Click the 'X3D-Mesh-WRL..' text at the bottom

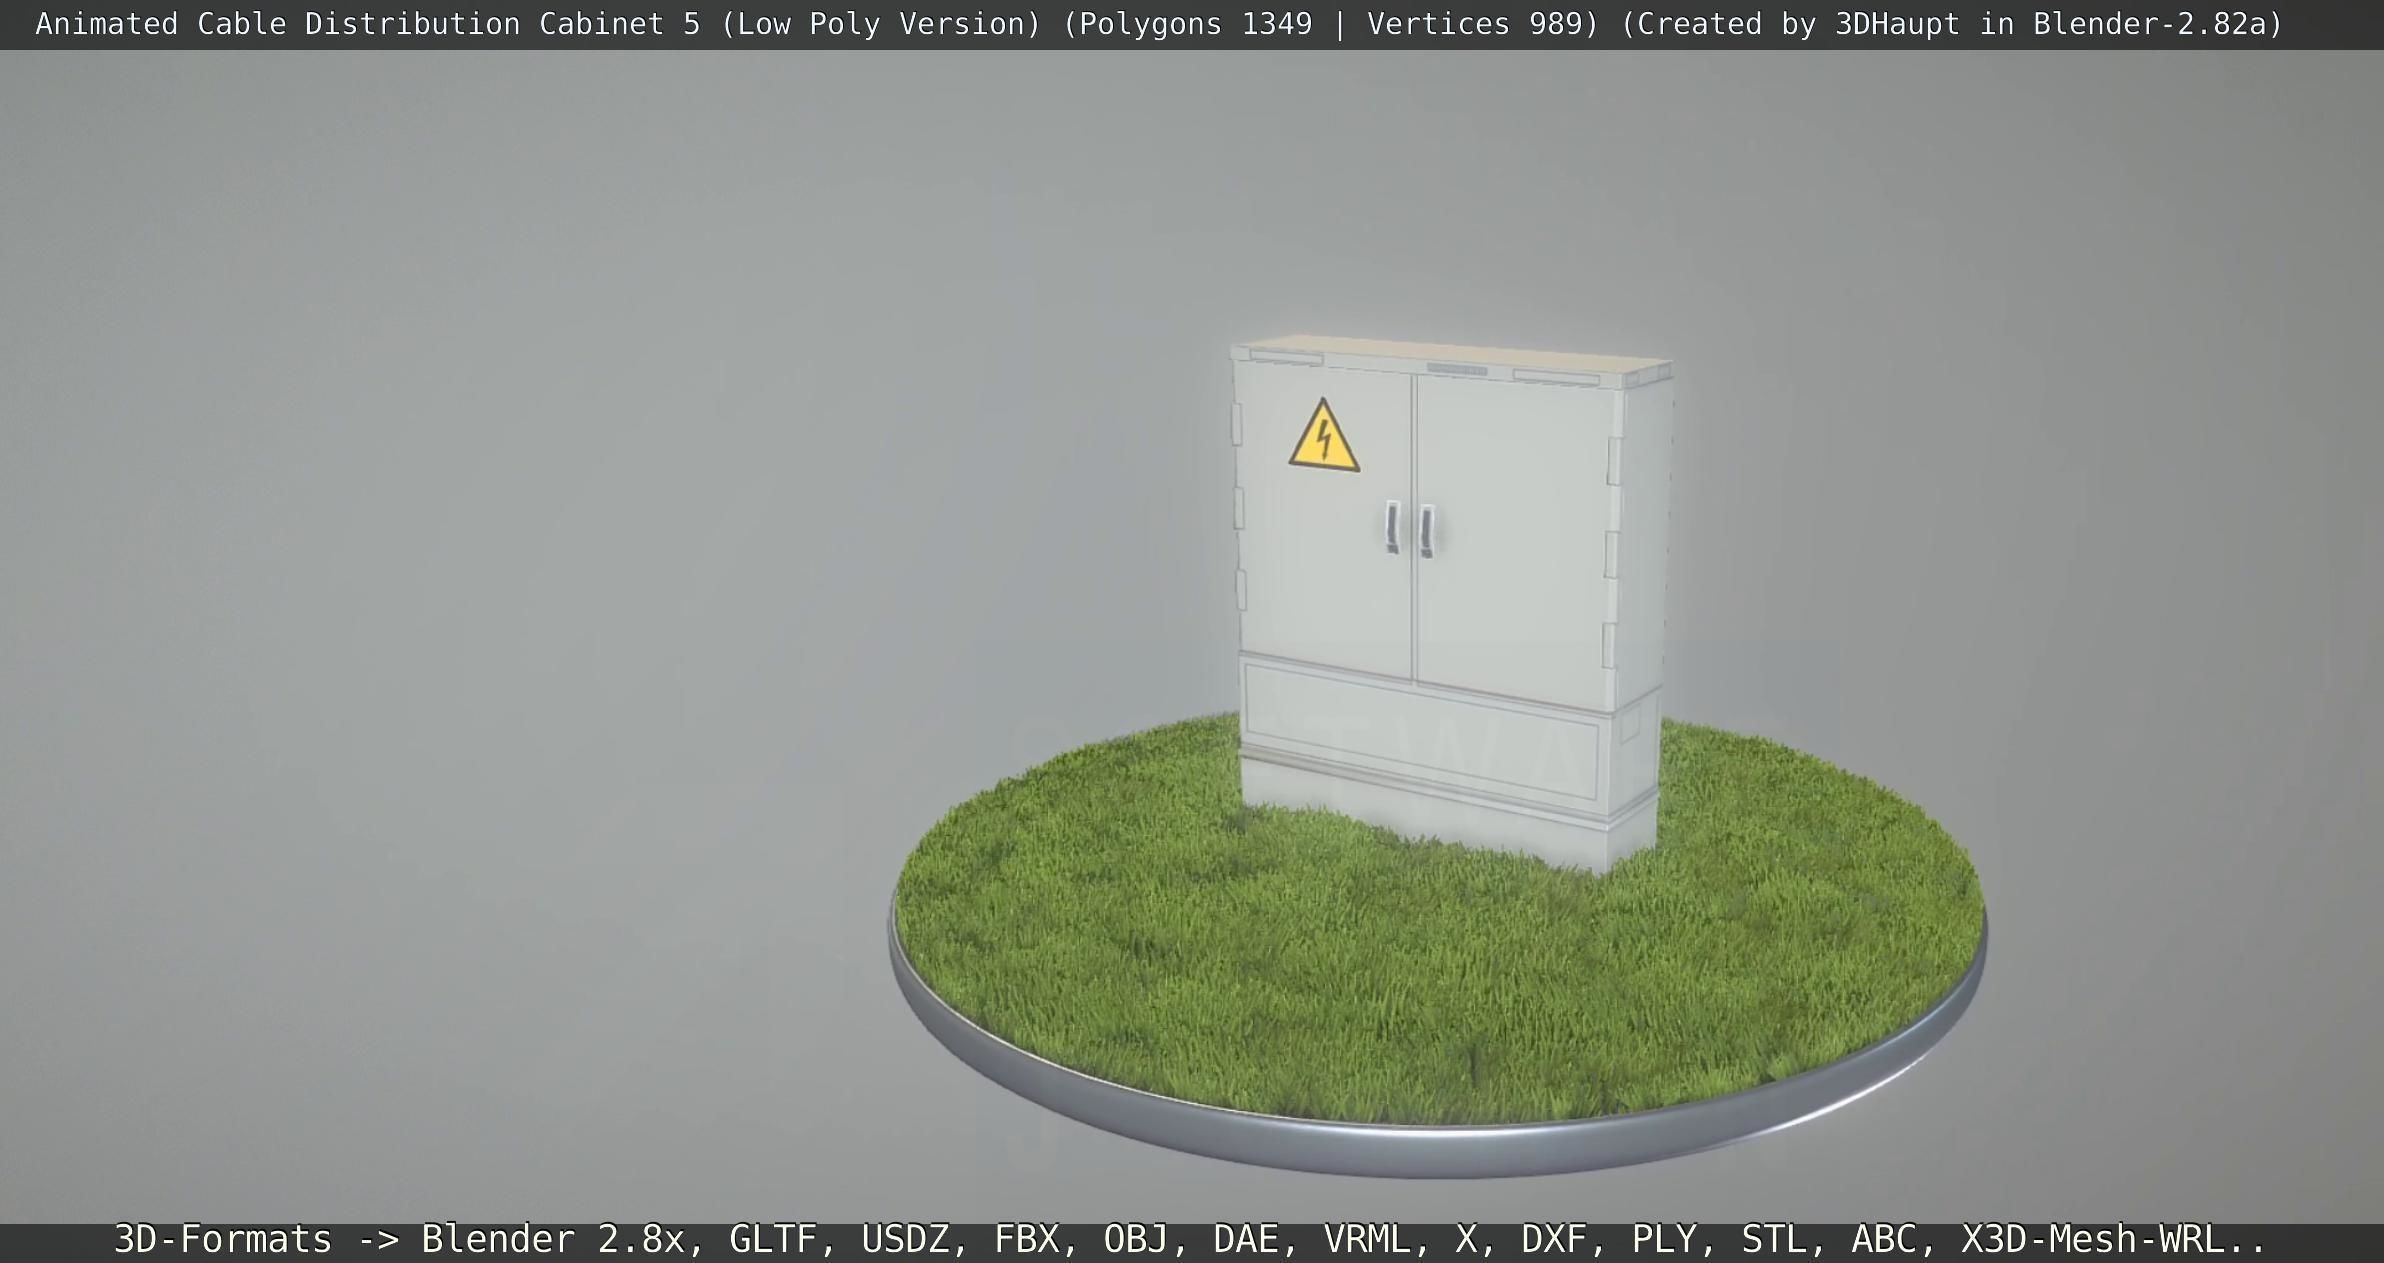point(2113,1239)
